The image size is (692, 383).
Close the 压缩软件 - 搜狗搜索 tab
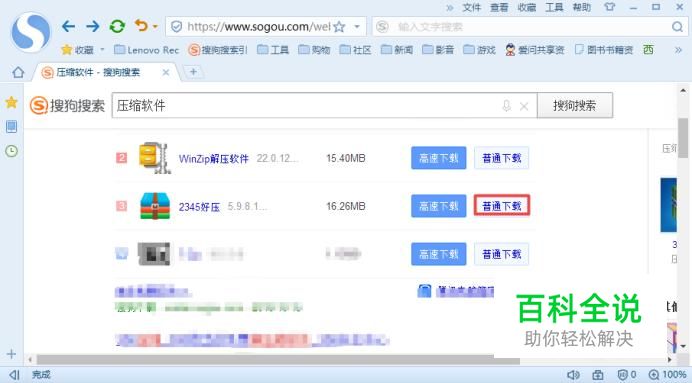(166, 72)
